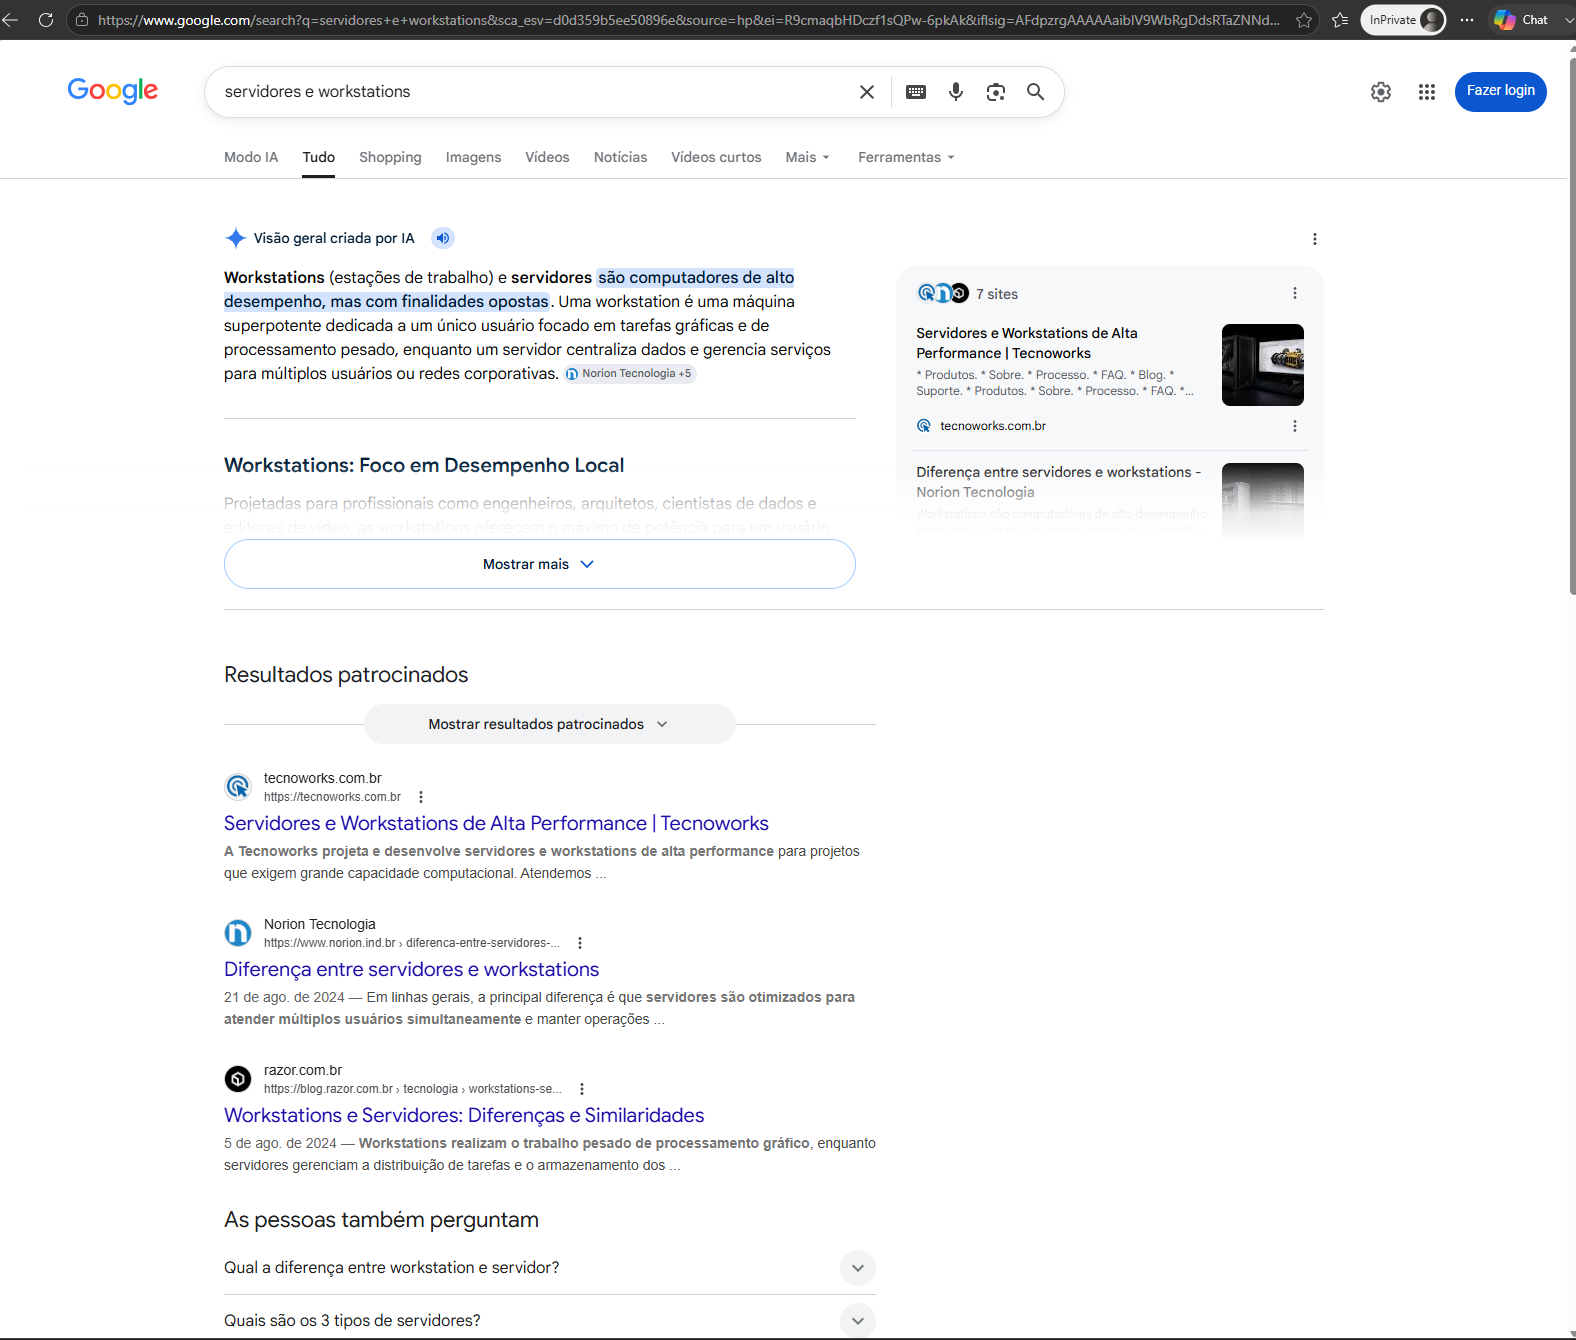
Task: Open Servidores e Workstations de Alta Performance link
Action: pos(496,823)
